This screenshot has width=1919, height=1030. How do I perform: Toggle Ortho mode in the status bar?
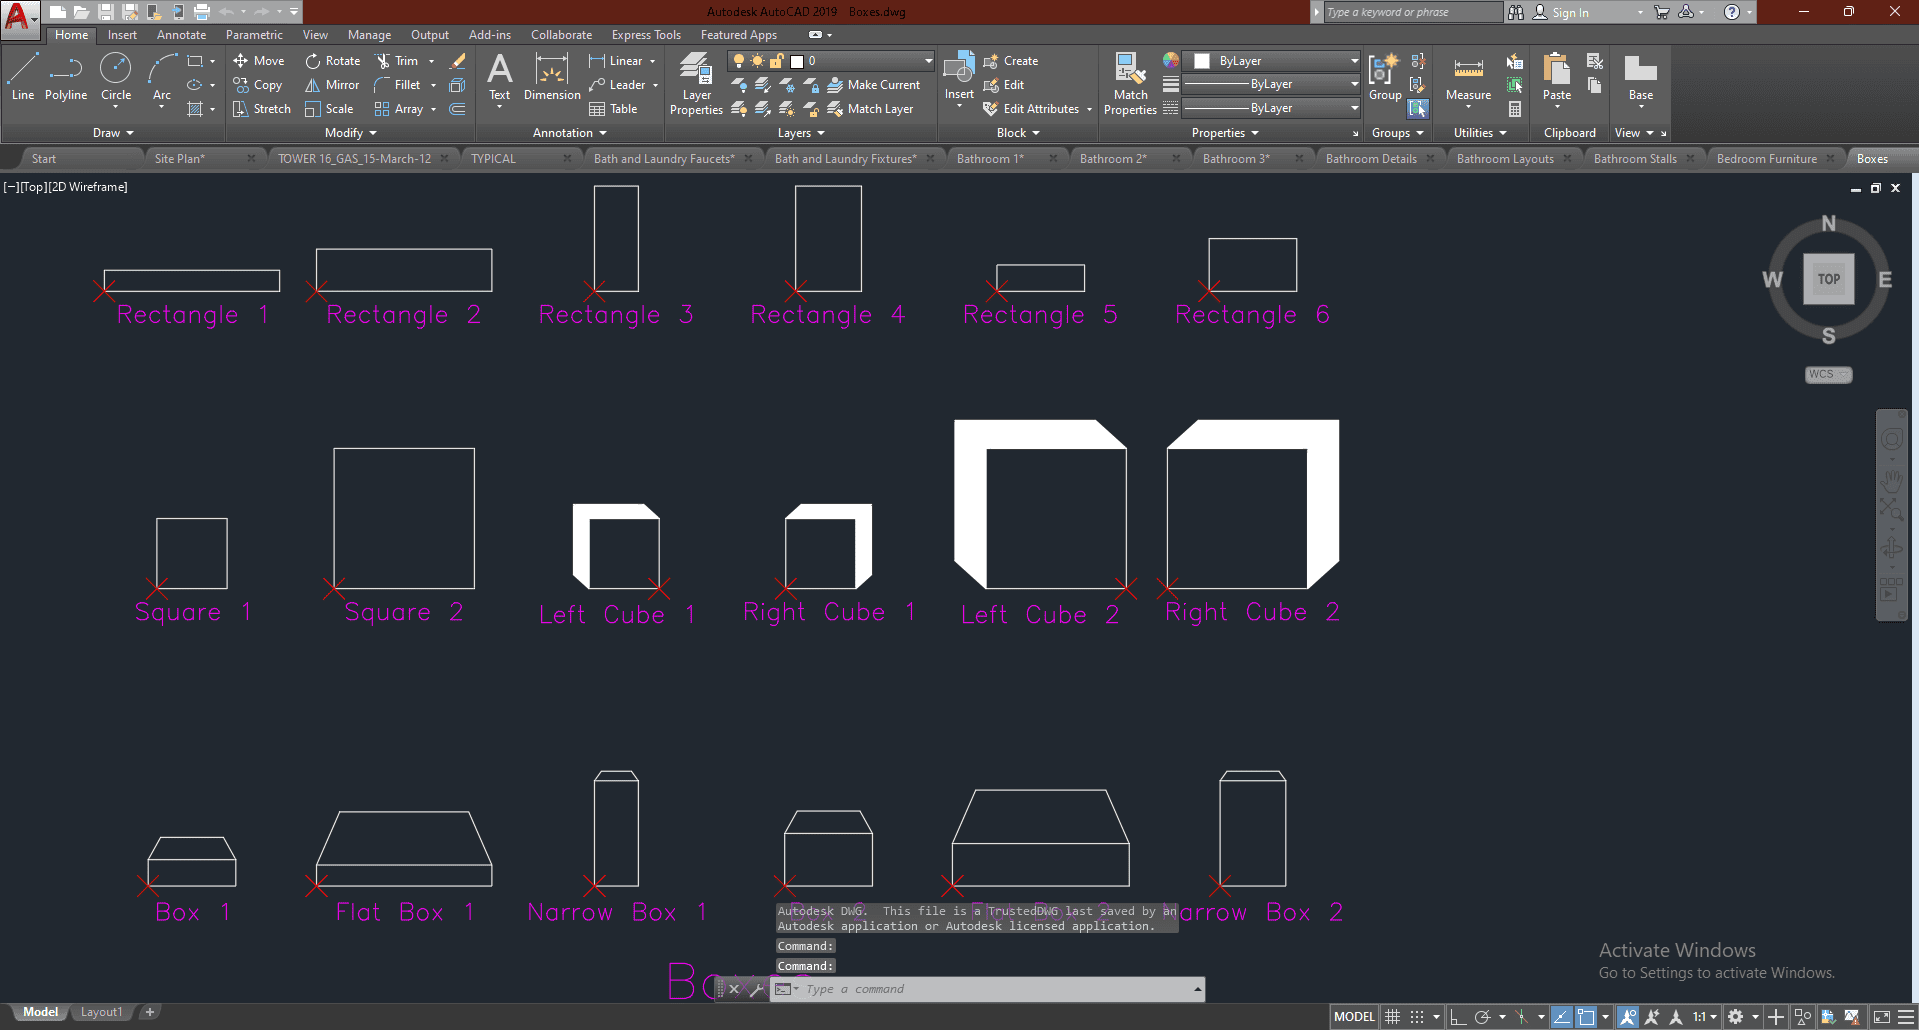[x=1458, y=1017]
